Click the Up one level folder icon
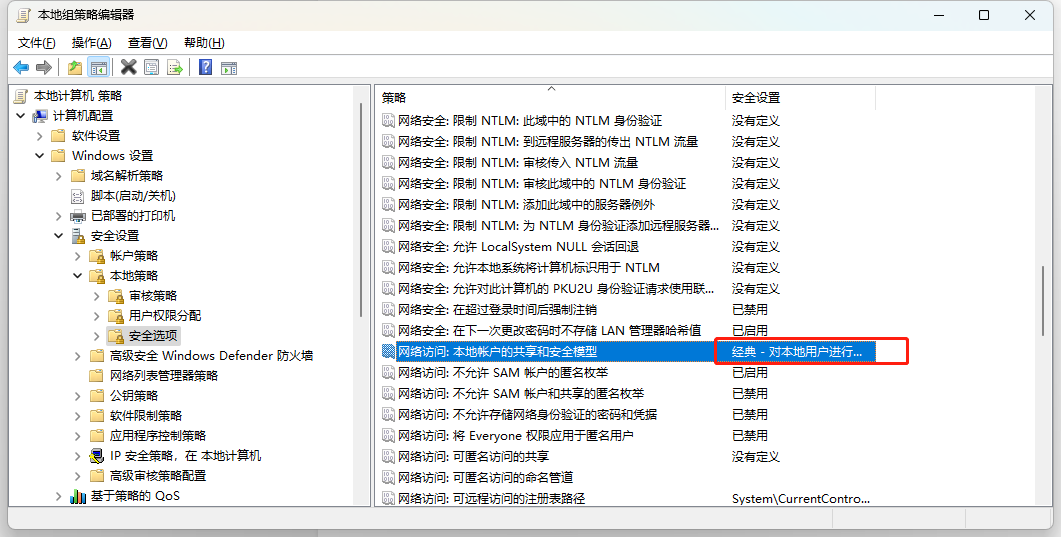1061x537 pixels. tap(74, 68)
